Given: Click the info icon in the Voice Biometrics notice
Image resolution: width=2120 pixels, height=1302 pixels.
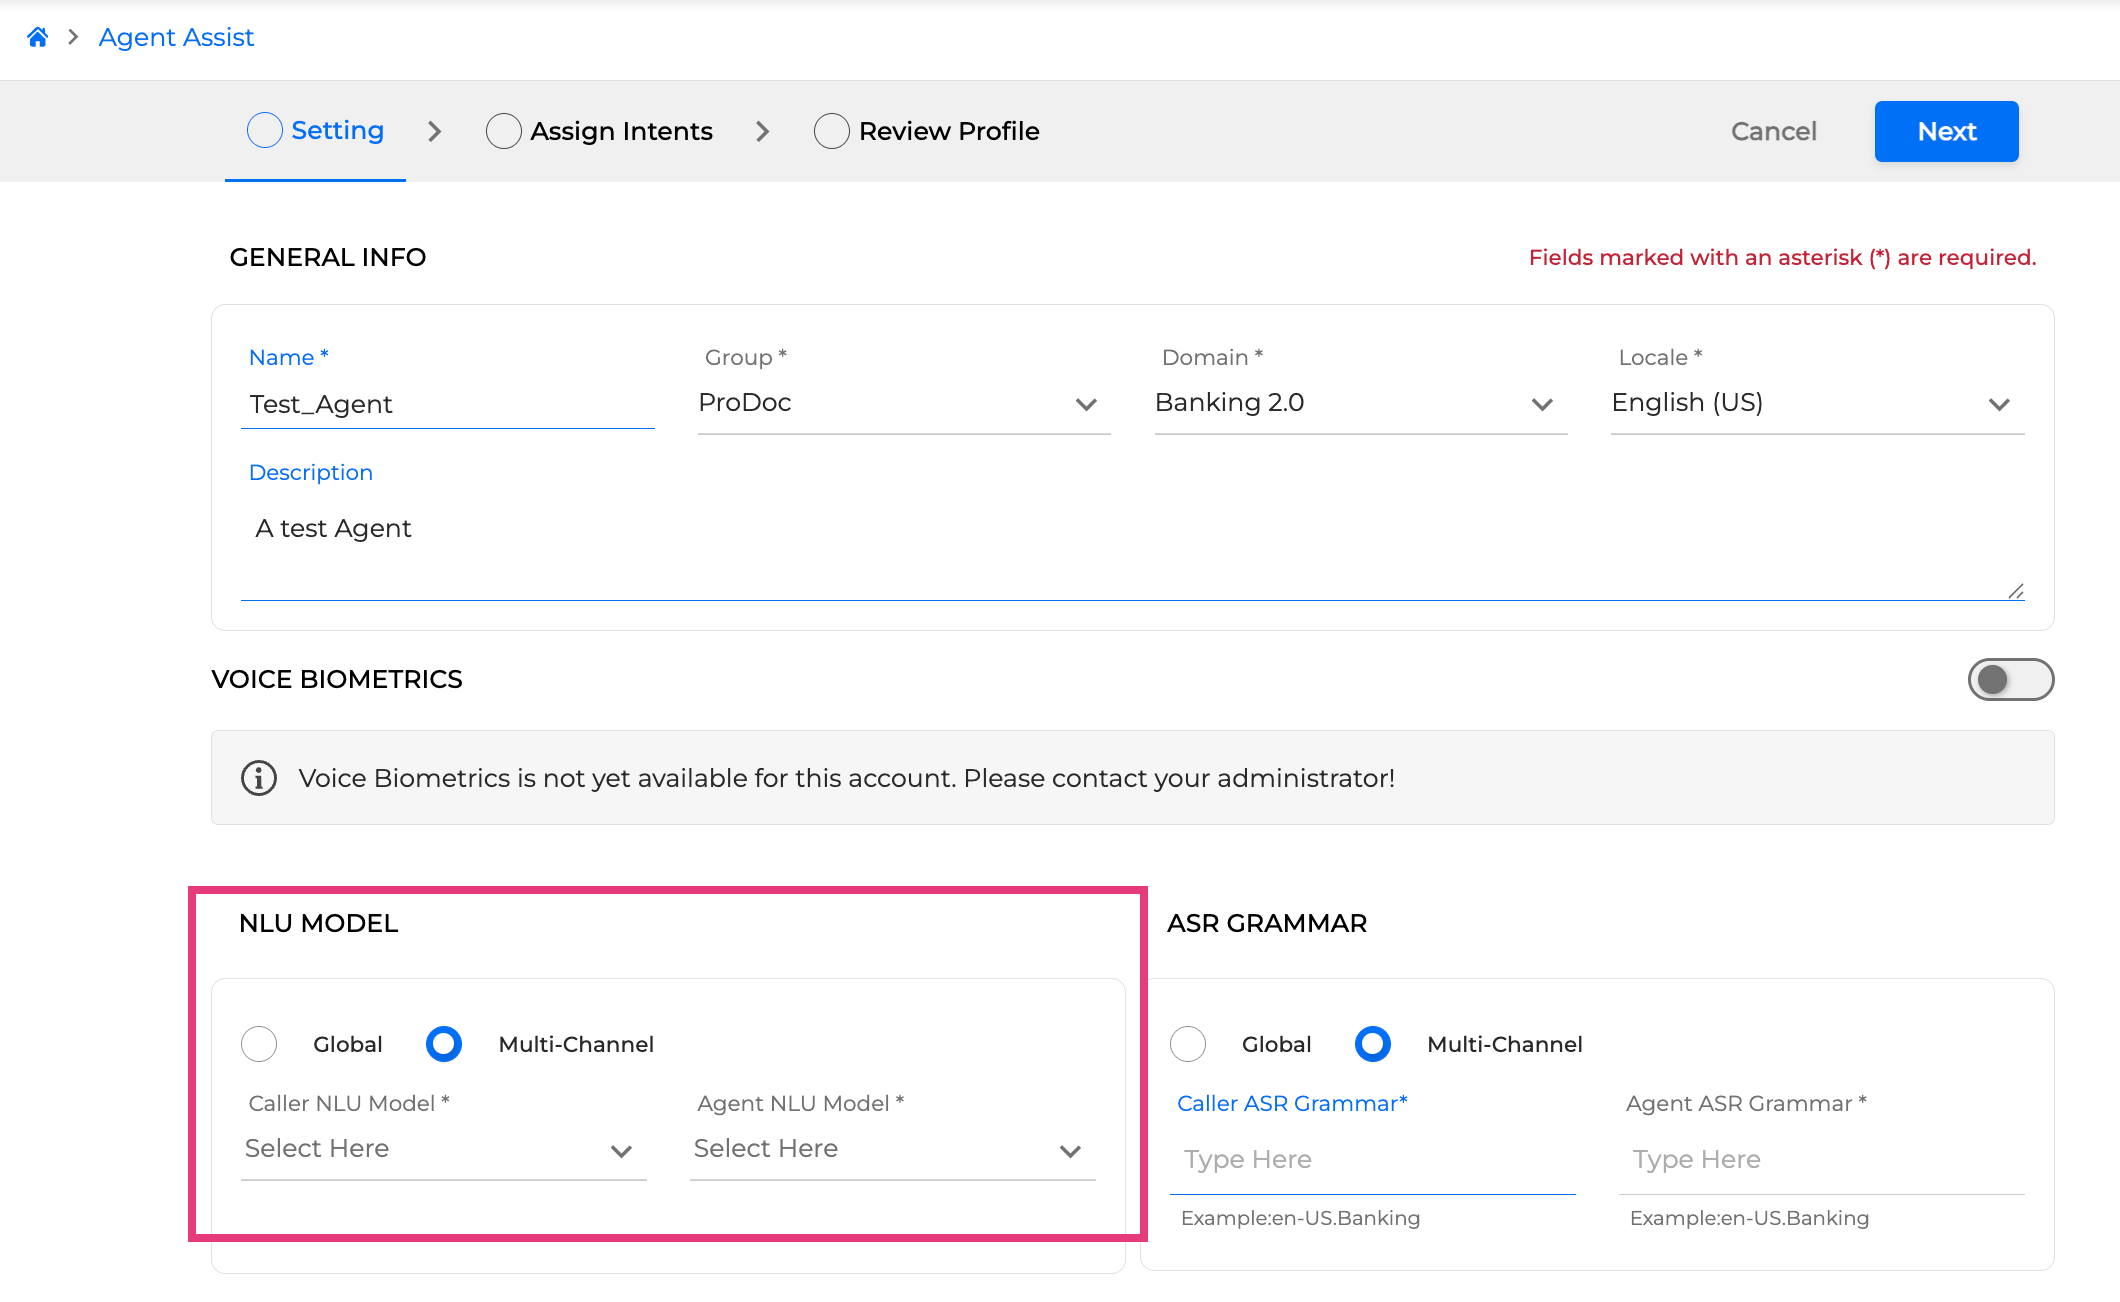Looking at the screenshot, I should click(x=259, y=778).
